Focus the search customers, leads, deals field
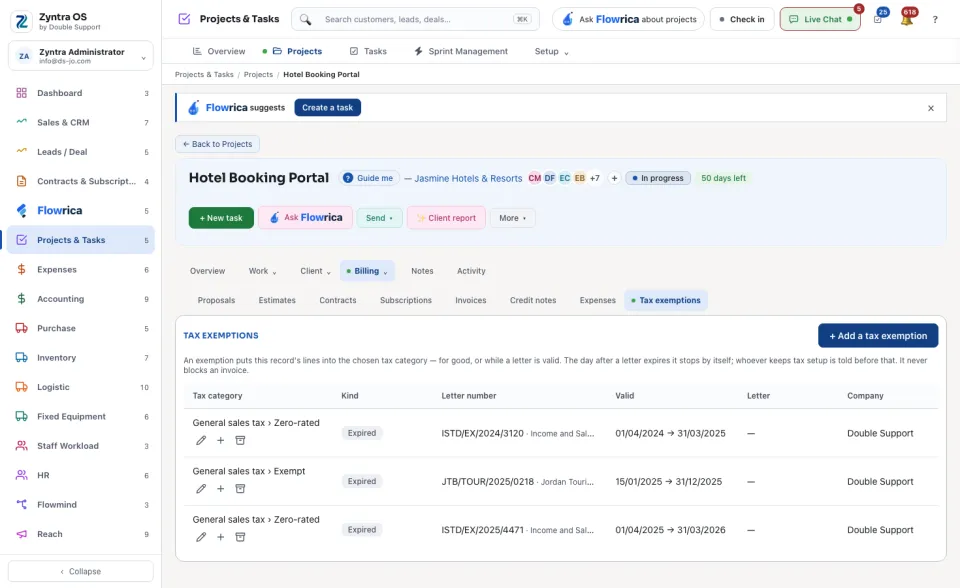The image size is (960, 588). (x=416, y=19)
